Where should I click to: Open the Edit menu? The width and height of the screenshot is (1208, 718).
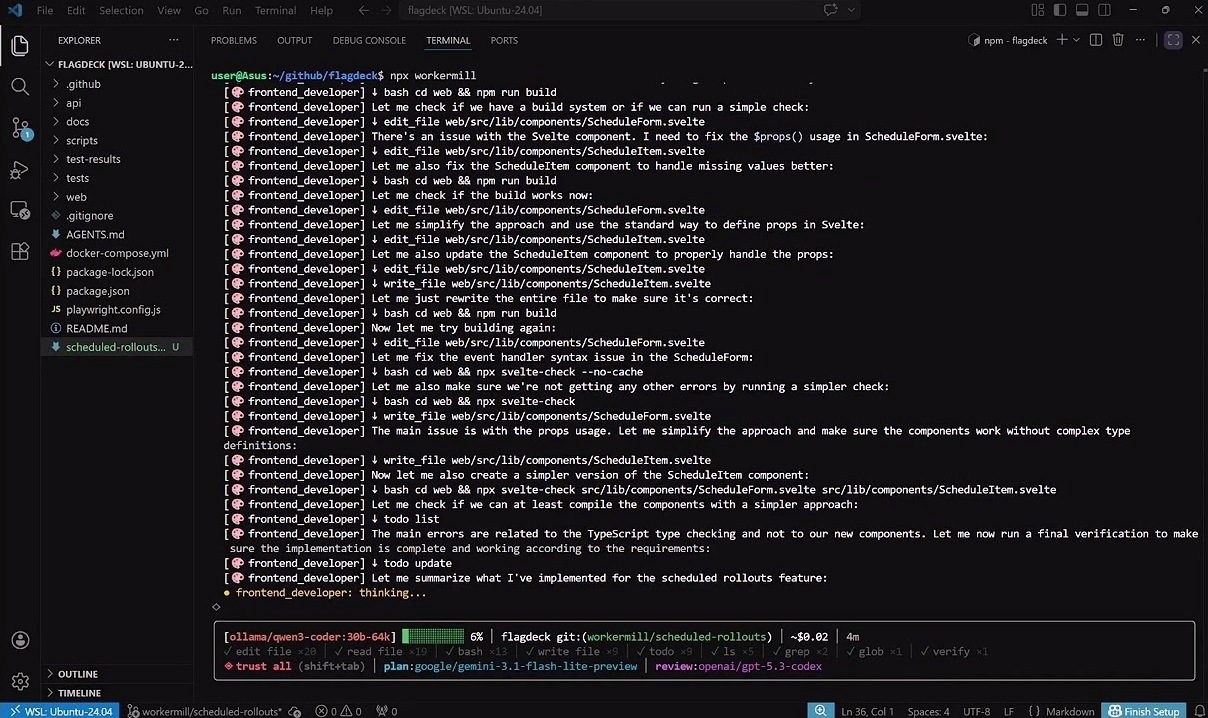76,10
